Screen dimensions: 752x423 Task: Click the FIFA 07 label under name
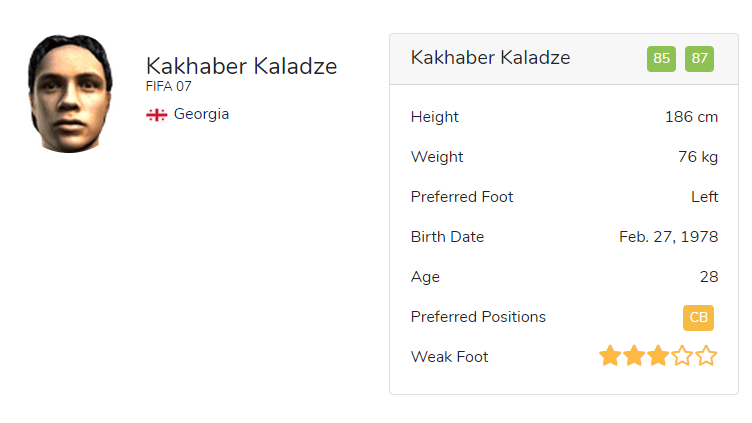click(x=169, y=87)
